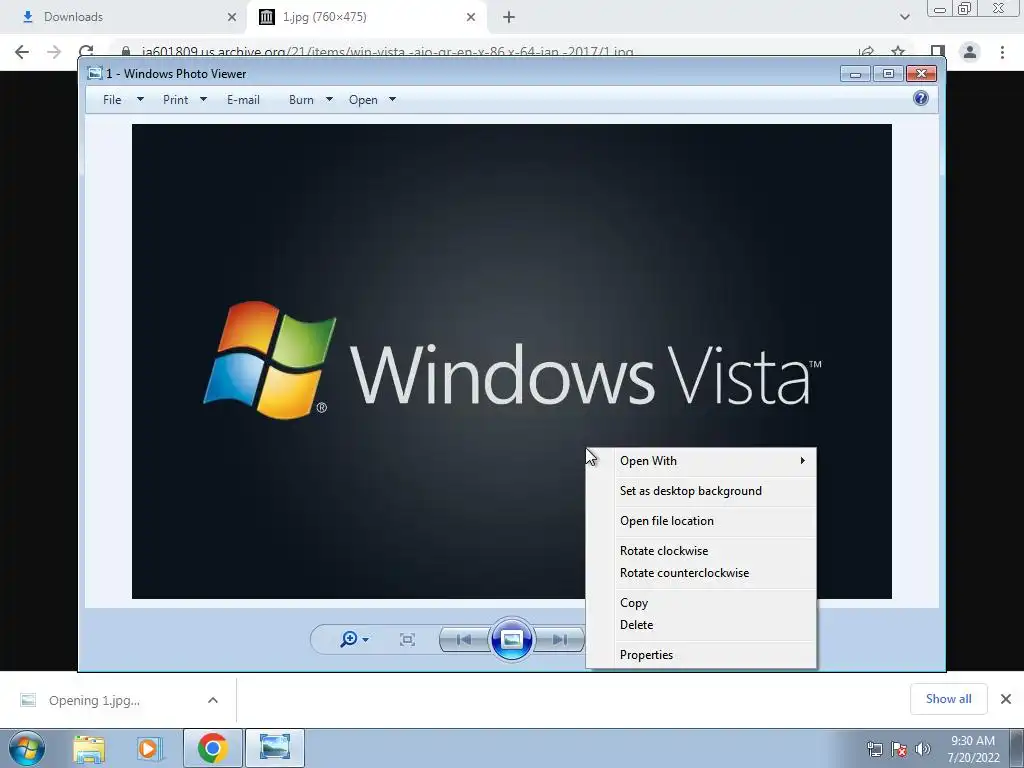This screenshot has height=768, width=1024.
Task: Click the Show desktop strip
Action: coord(1017,748)
